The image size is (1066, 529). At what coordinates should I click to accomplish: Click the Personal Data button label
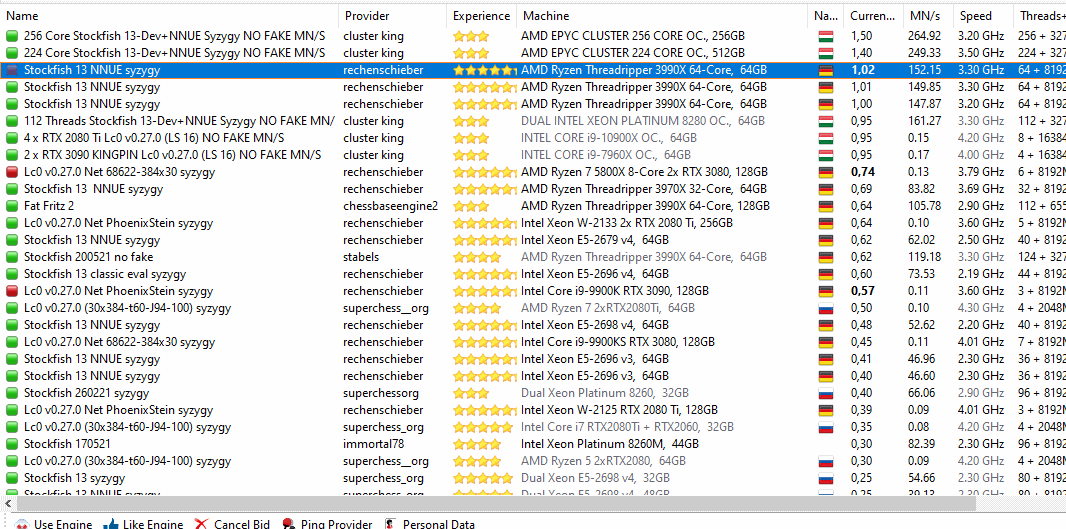click(x=439, y=524)
